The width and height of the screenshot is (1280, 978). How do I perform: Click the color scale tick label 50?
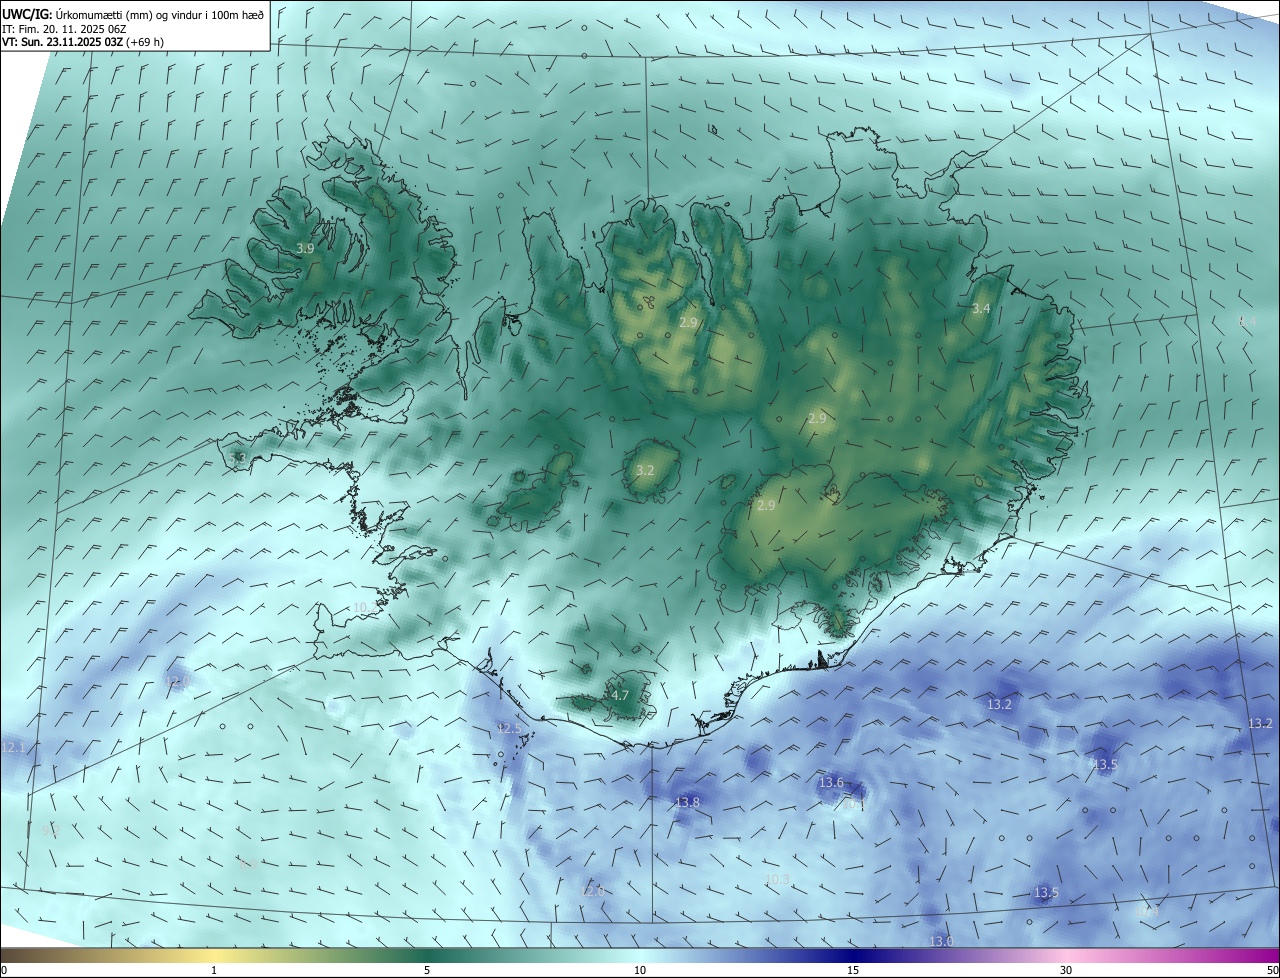[1272, 970]
